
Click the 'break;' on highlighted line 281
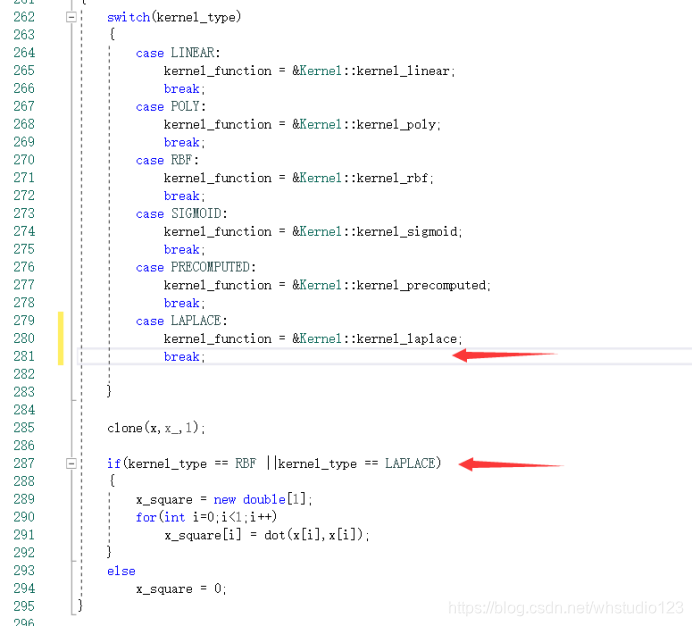point(184,357)
